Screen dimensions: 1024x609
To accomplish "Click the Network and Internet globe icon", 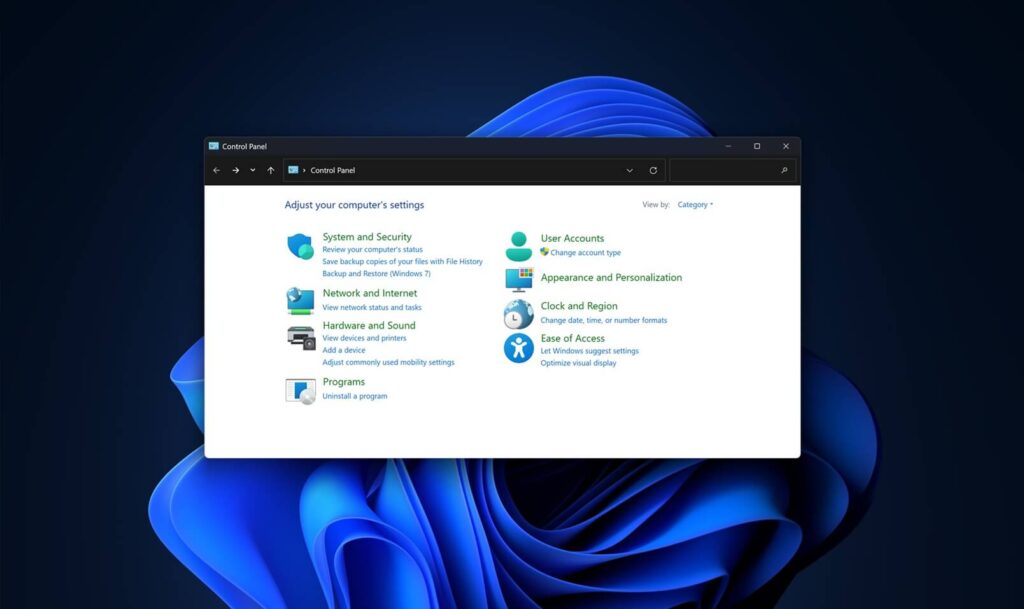I will click(x=300, y=300).
